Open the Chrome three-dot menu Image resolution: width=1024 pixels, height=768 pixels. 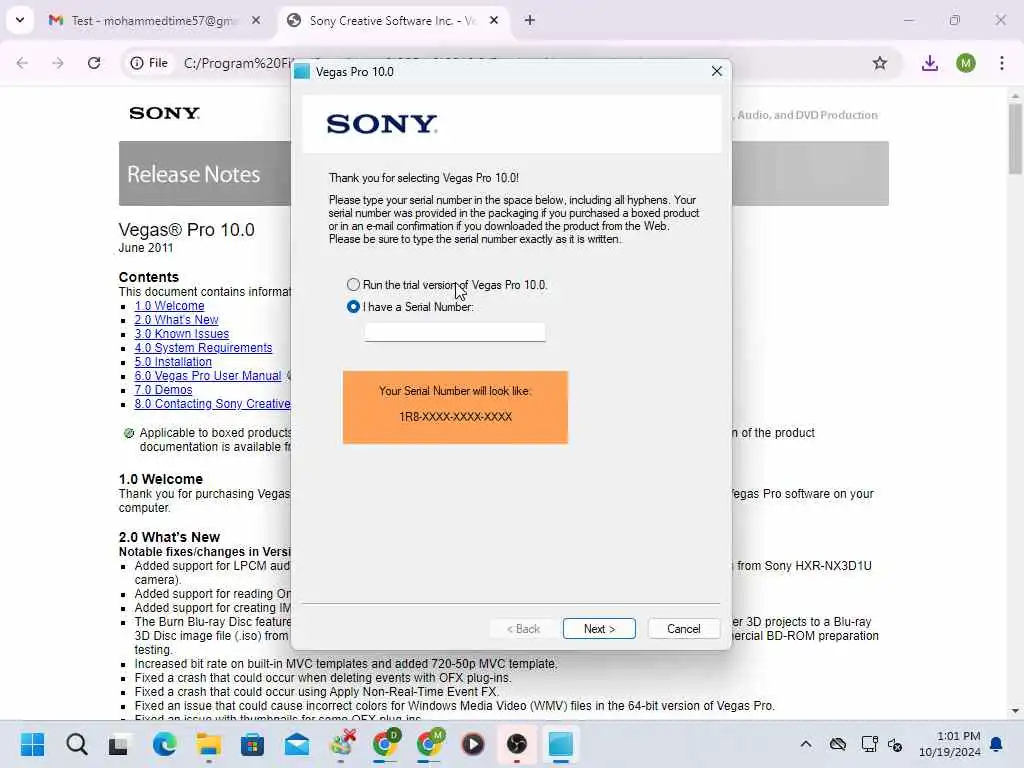click(x=1002, y=63)
